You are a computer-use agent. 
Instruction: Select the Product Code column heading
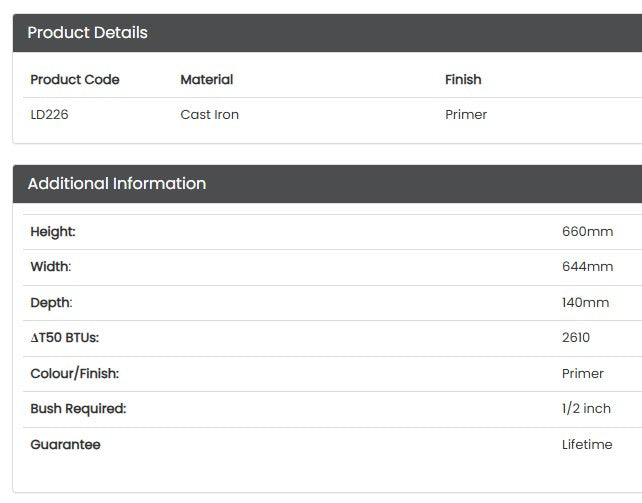point(75,80)
